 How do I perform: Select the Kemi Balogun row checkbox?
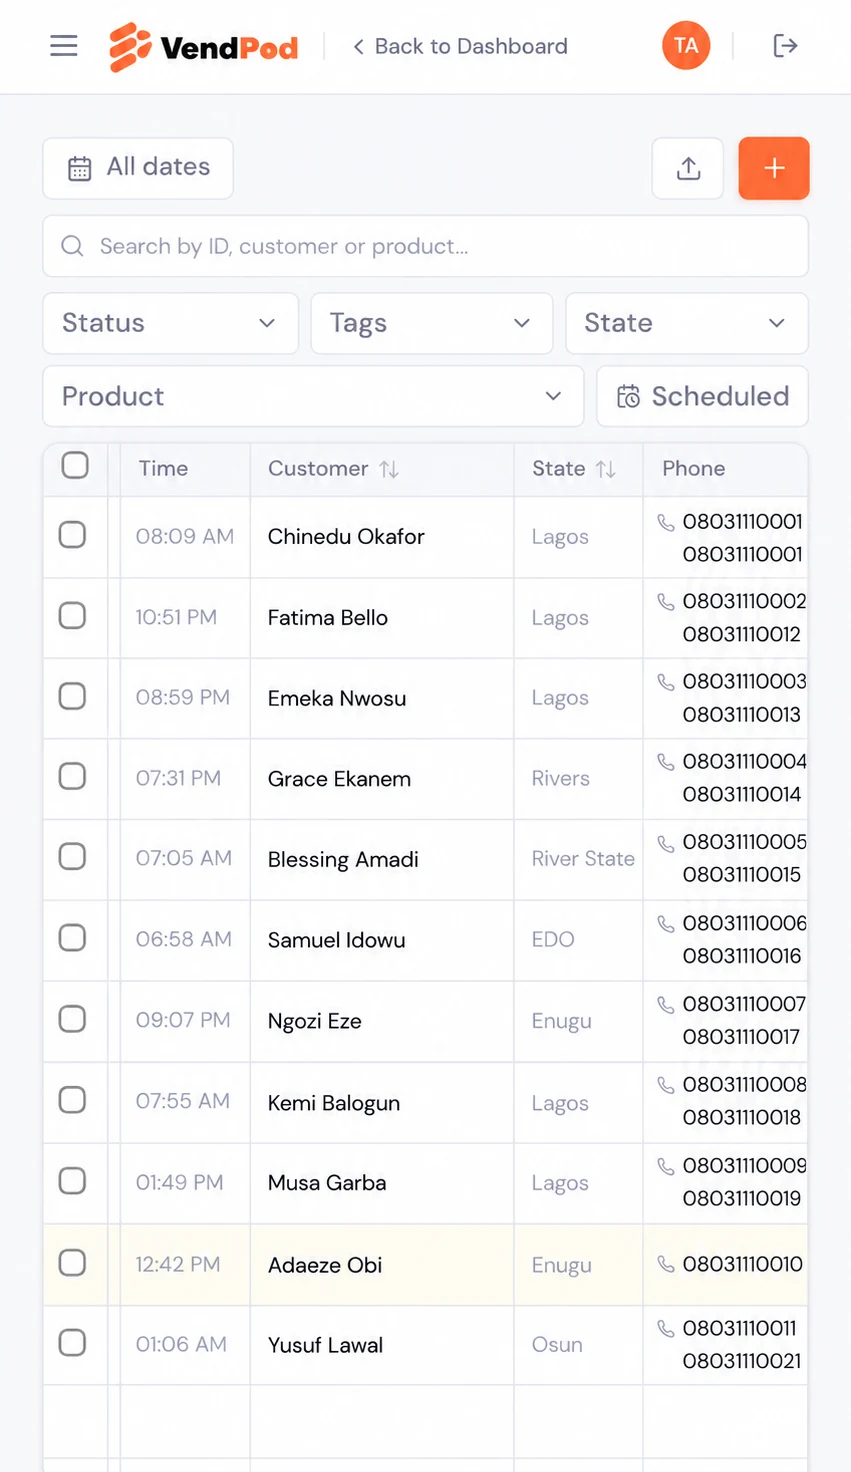[72, 1100]
